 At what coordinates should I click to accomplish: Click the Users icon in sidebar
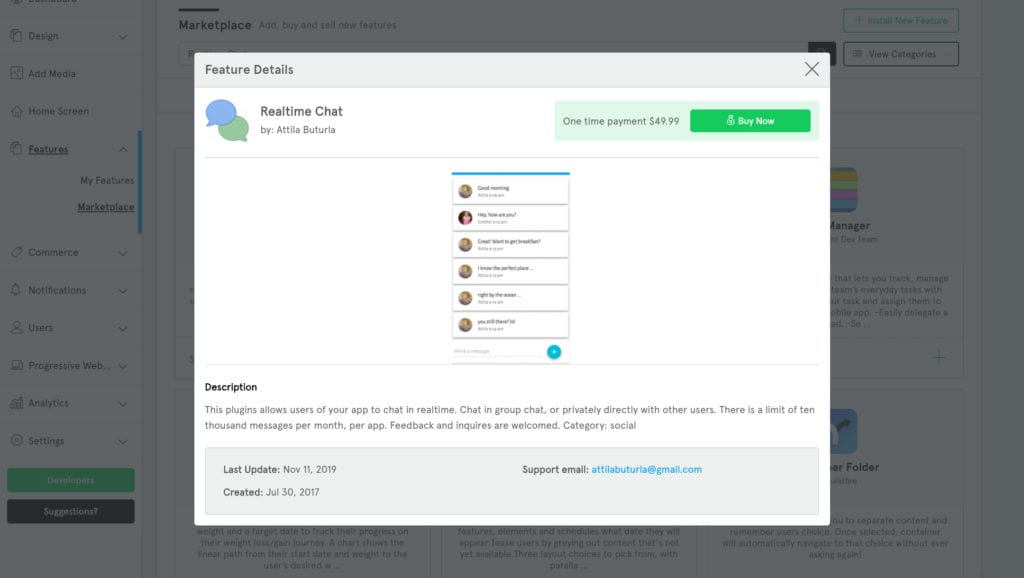pos(16,328)
